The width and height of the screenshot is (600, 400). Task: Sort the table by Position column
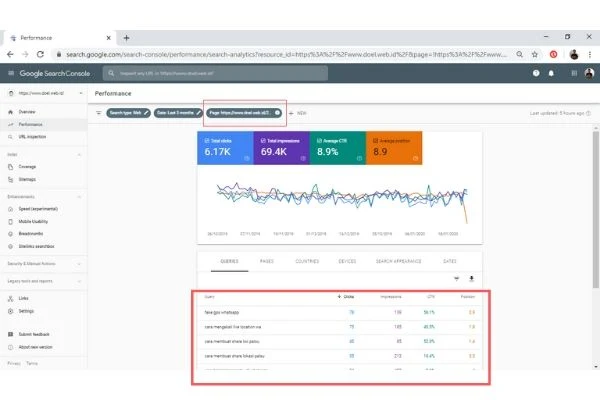(468, 297)
